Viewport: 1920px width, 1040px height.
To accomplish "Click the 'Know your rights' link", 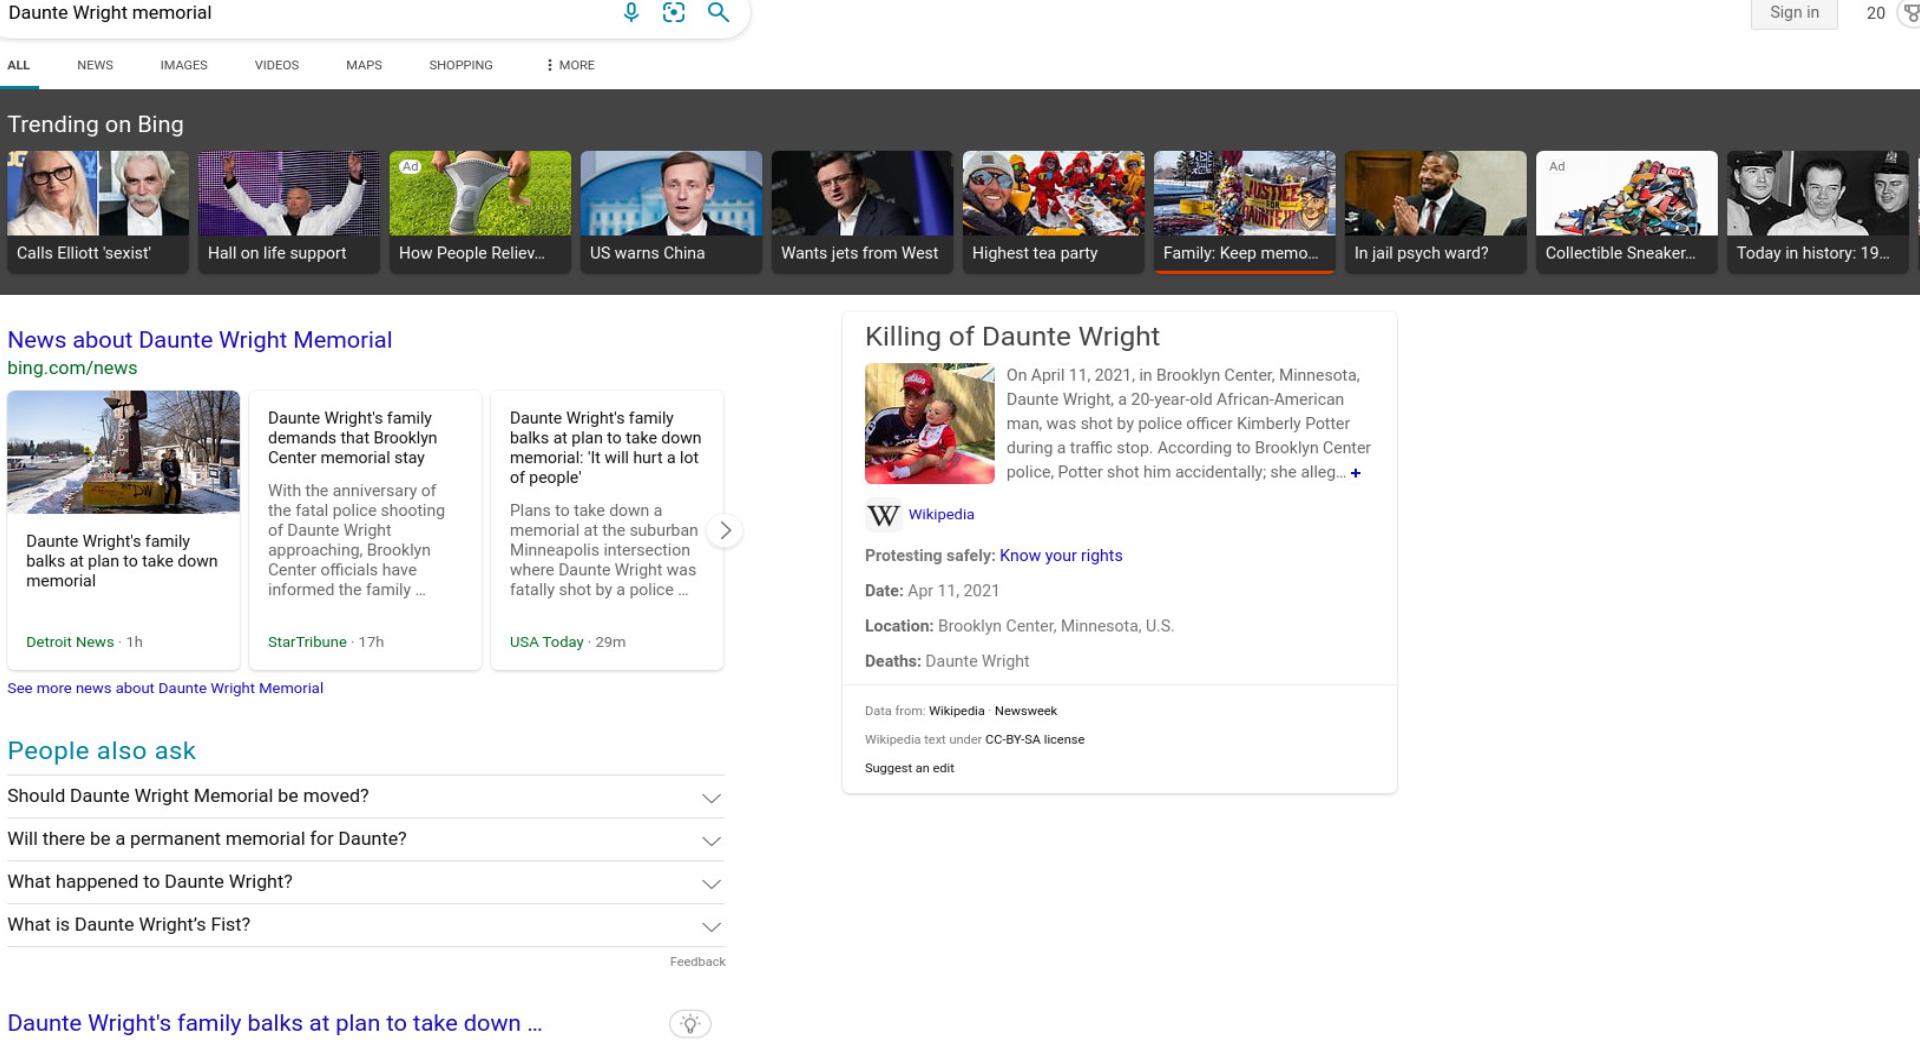I will (x=1061, y=556).
